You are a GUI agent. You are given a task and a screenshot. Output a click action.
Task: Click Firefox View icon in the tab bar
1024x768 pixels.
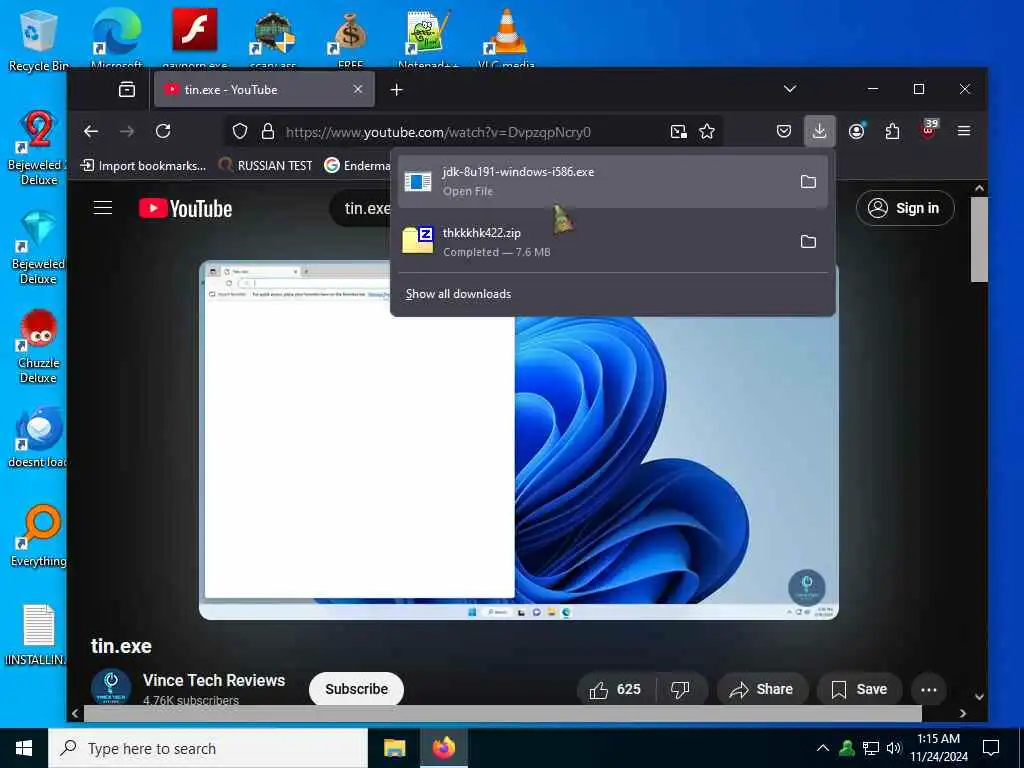pyautogui.click(x=127, y=89)
